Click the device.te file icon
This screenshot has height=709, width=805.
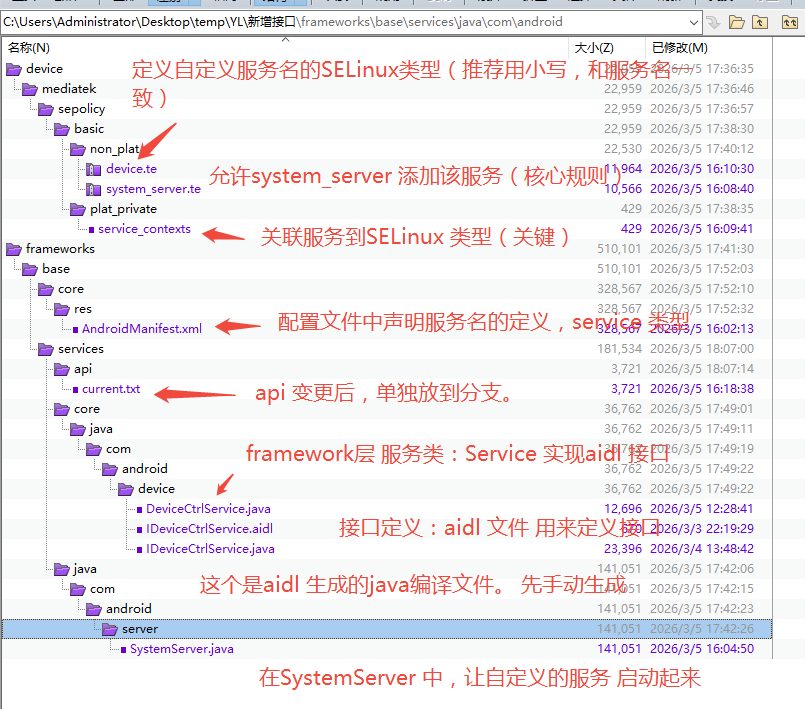[x=93, y=169]
